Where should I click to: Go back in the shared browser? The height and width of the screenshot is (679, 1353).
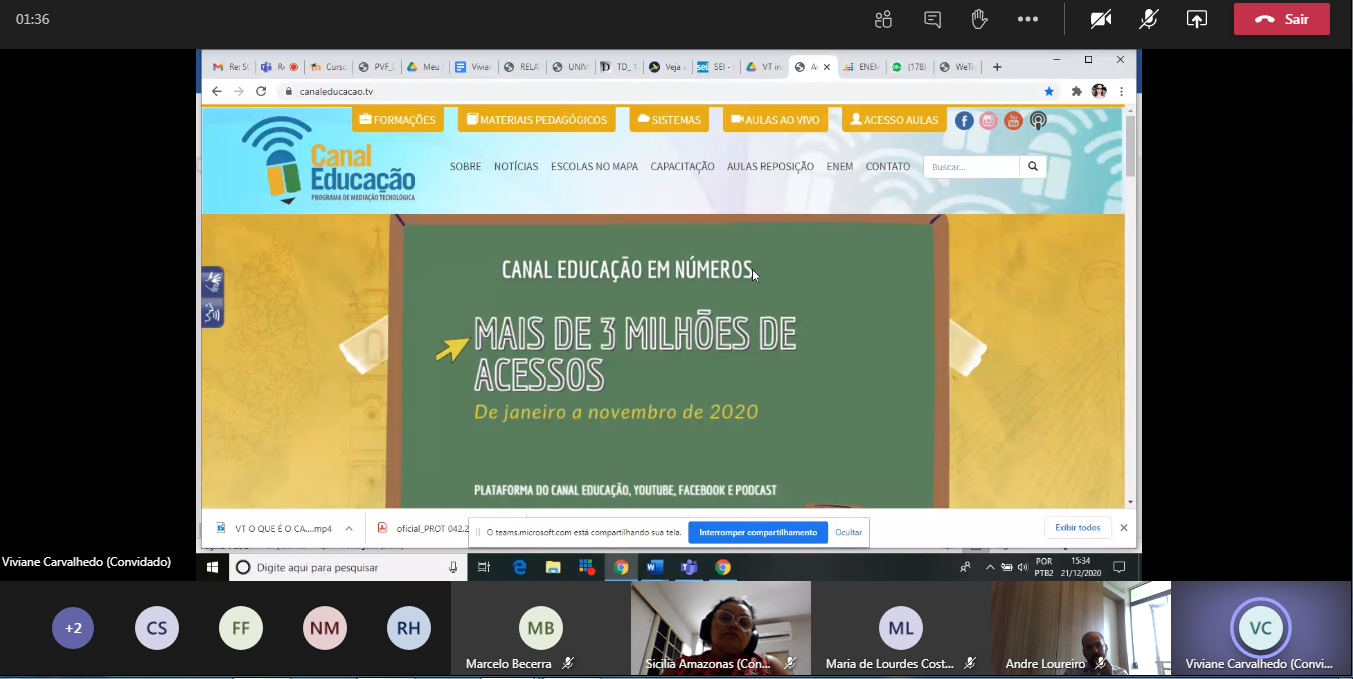pyautogui.click(x=217, y=91)
